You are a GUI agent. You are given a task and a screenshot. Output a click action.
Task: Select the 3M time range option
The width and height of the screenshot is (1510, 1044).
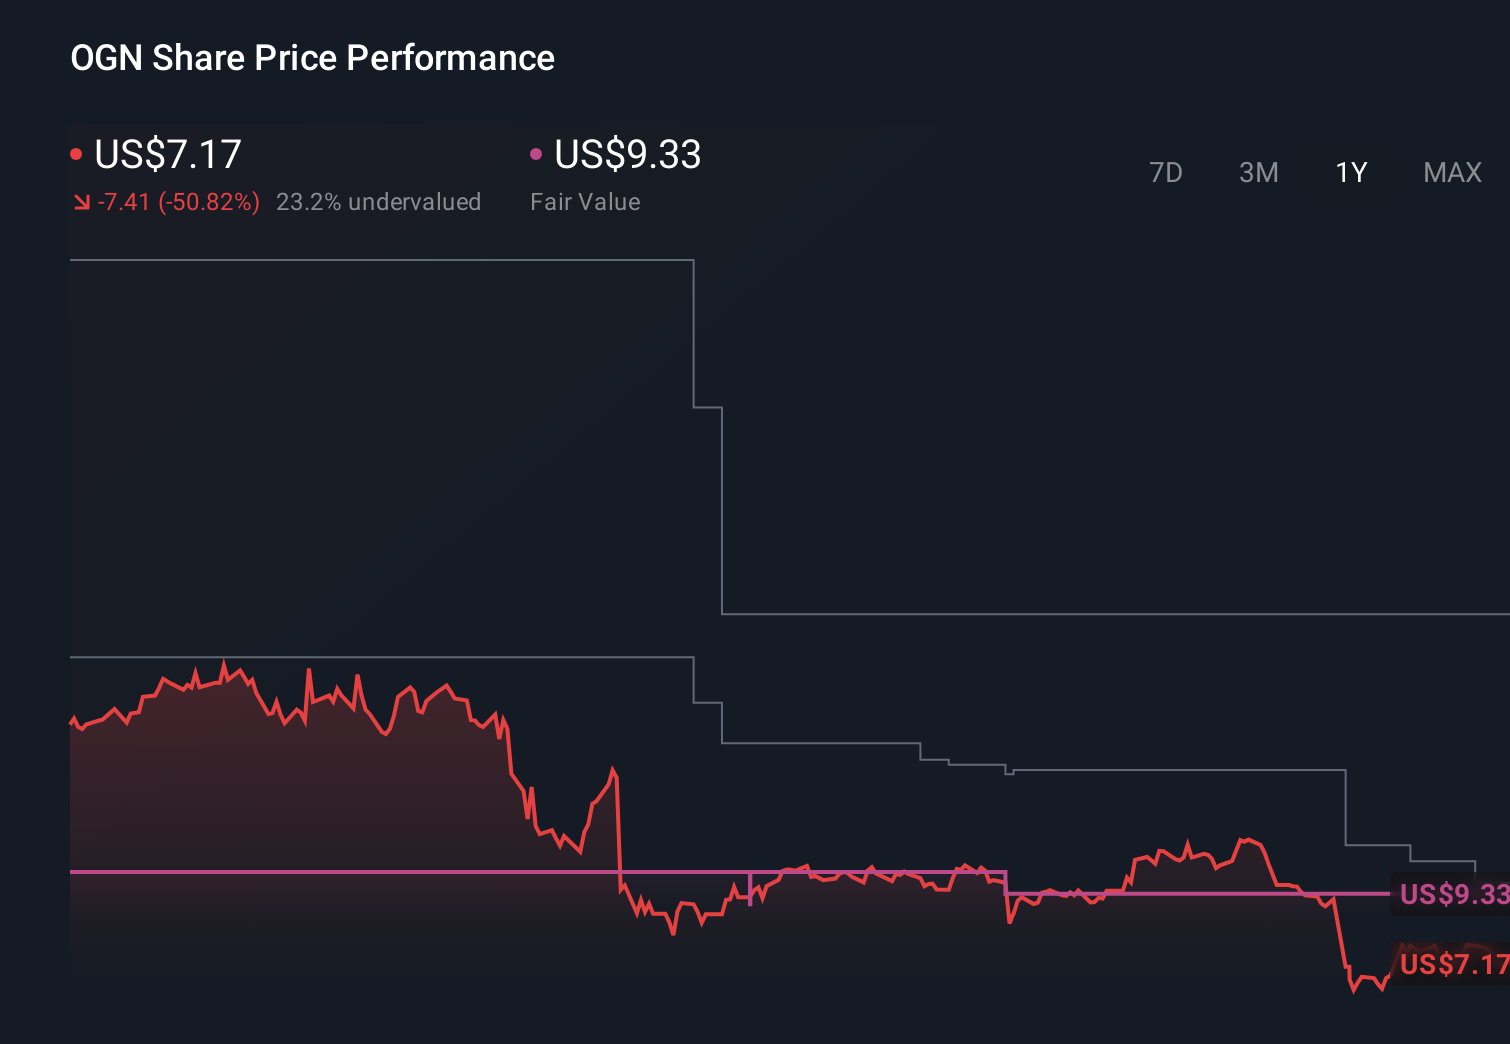(x=1259, y=172)
